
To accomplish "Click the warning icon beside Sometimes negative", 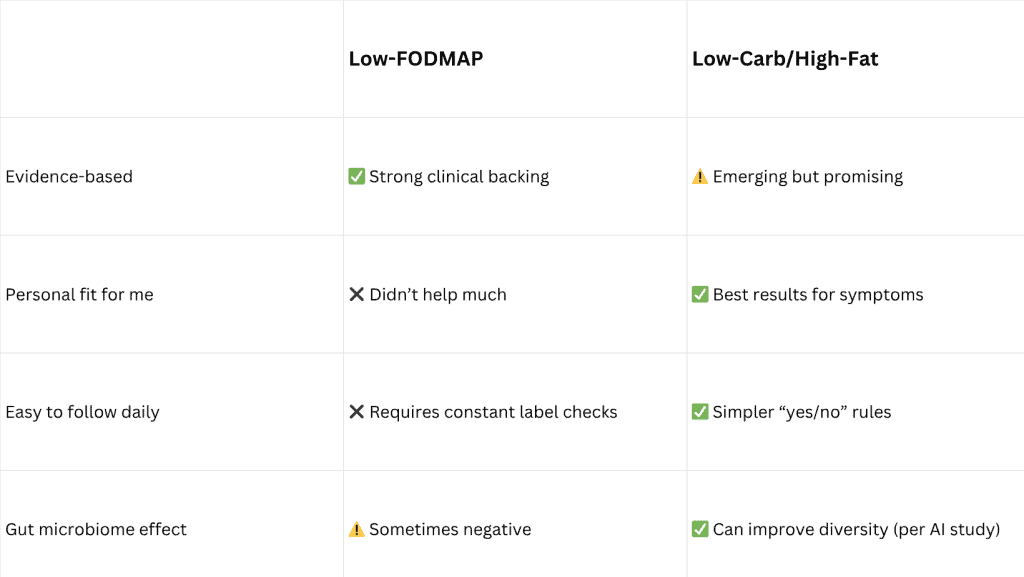I will pyautogui.click(x=357, y=529).
